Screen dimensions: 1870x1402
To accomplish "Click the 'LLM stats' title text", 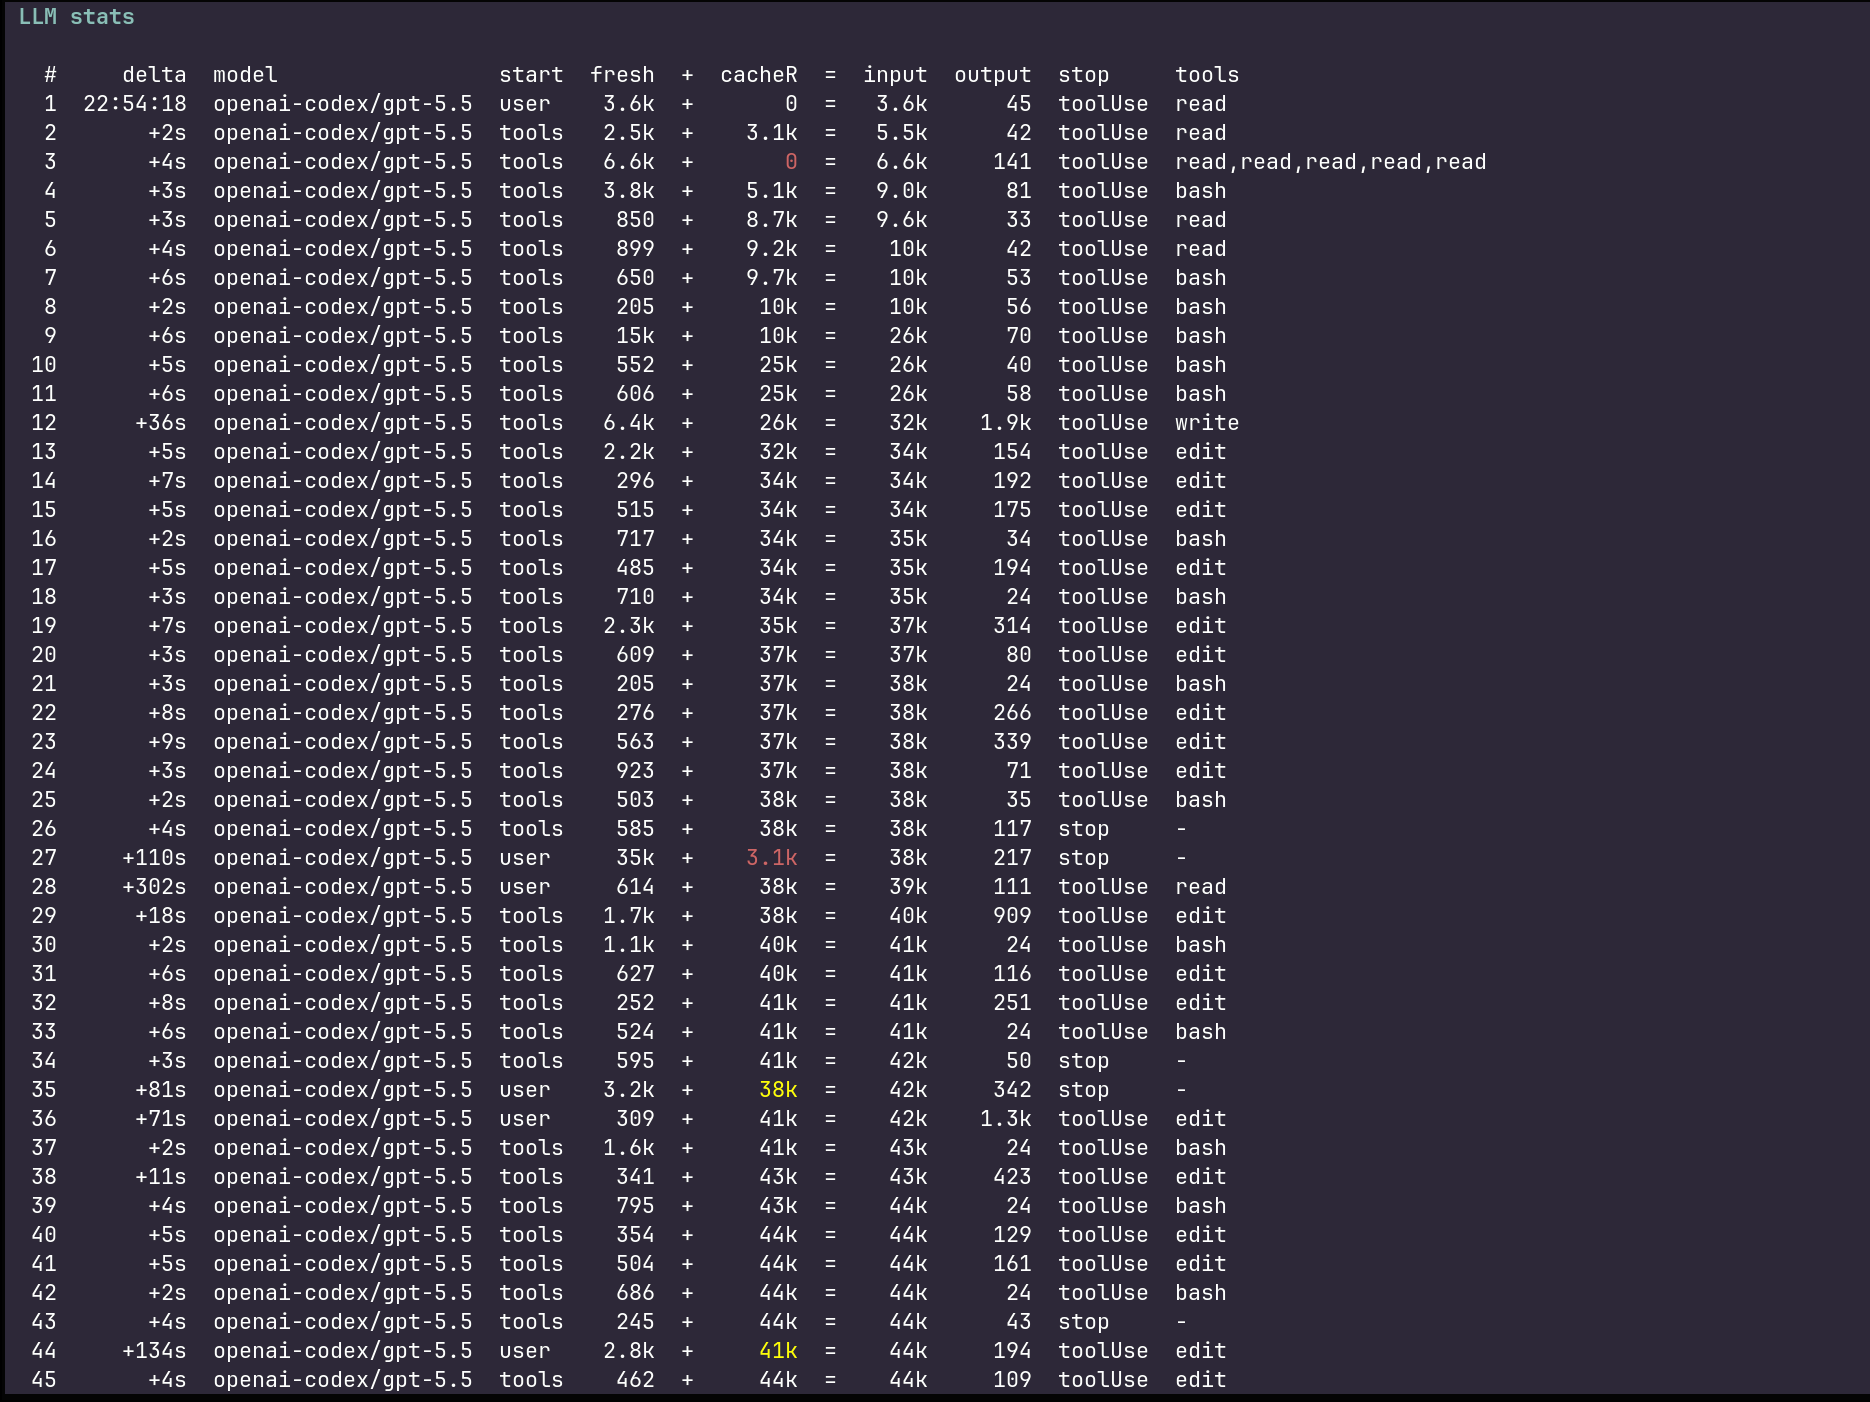I will tap(76, 17).
